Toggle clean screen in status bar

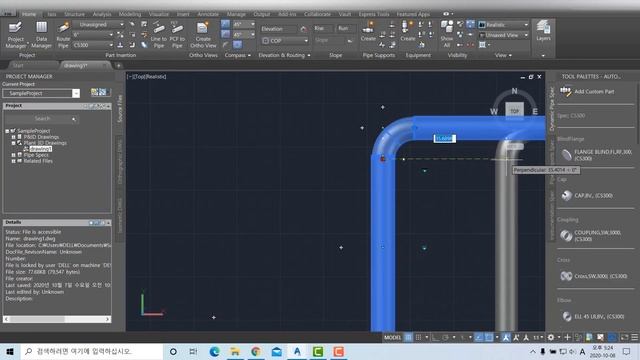click(625, 338)
